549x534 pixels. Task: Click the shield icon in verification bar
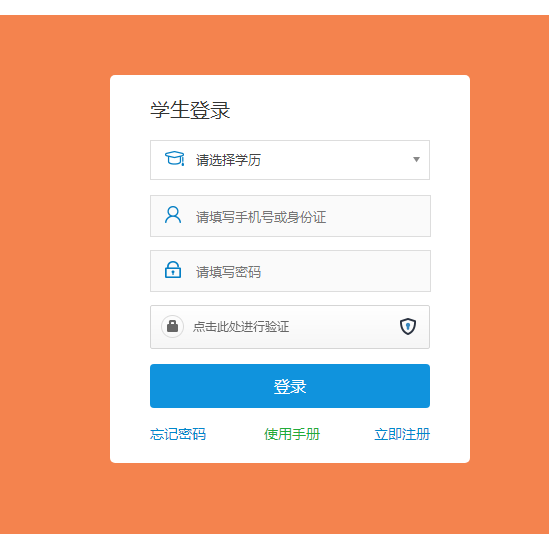coord(408,326)
